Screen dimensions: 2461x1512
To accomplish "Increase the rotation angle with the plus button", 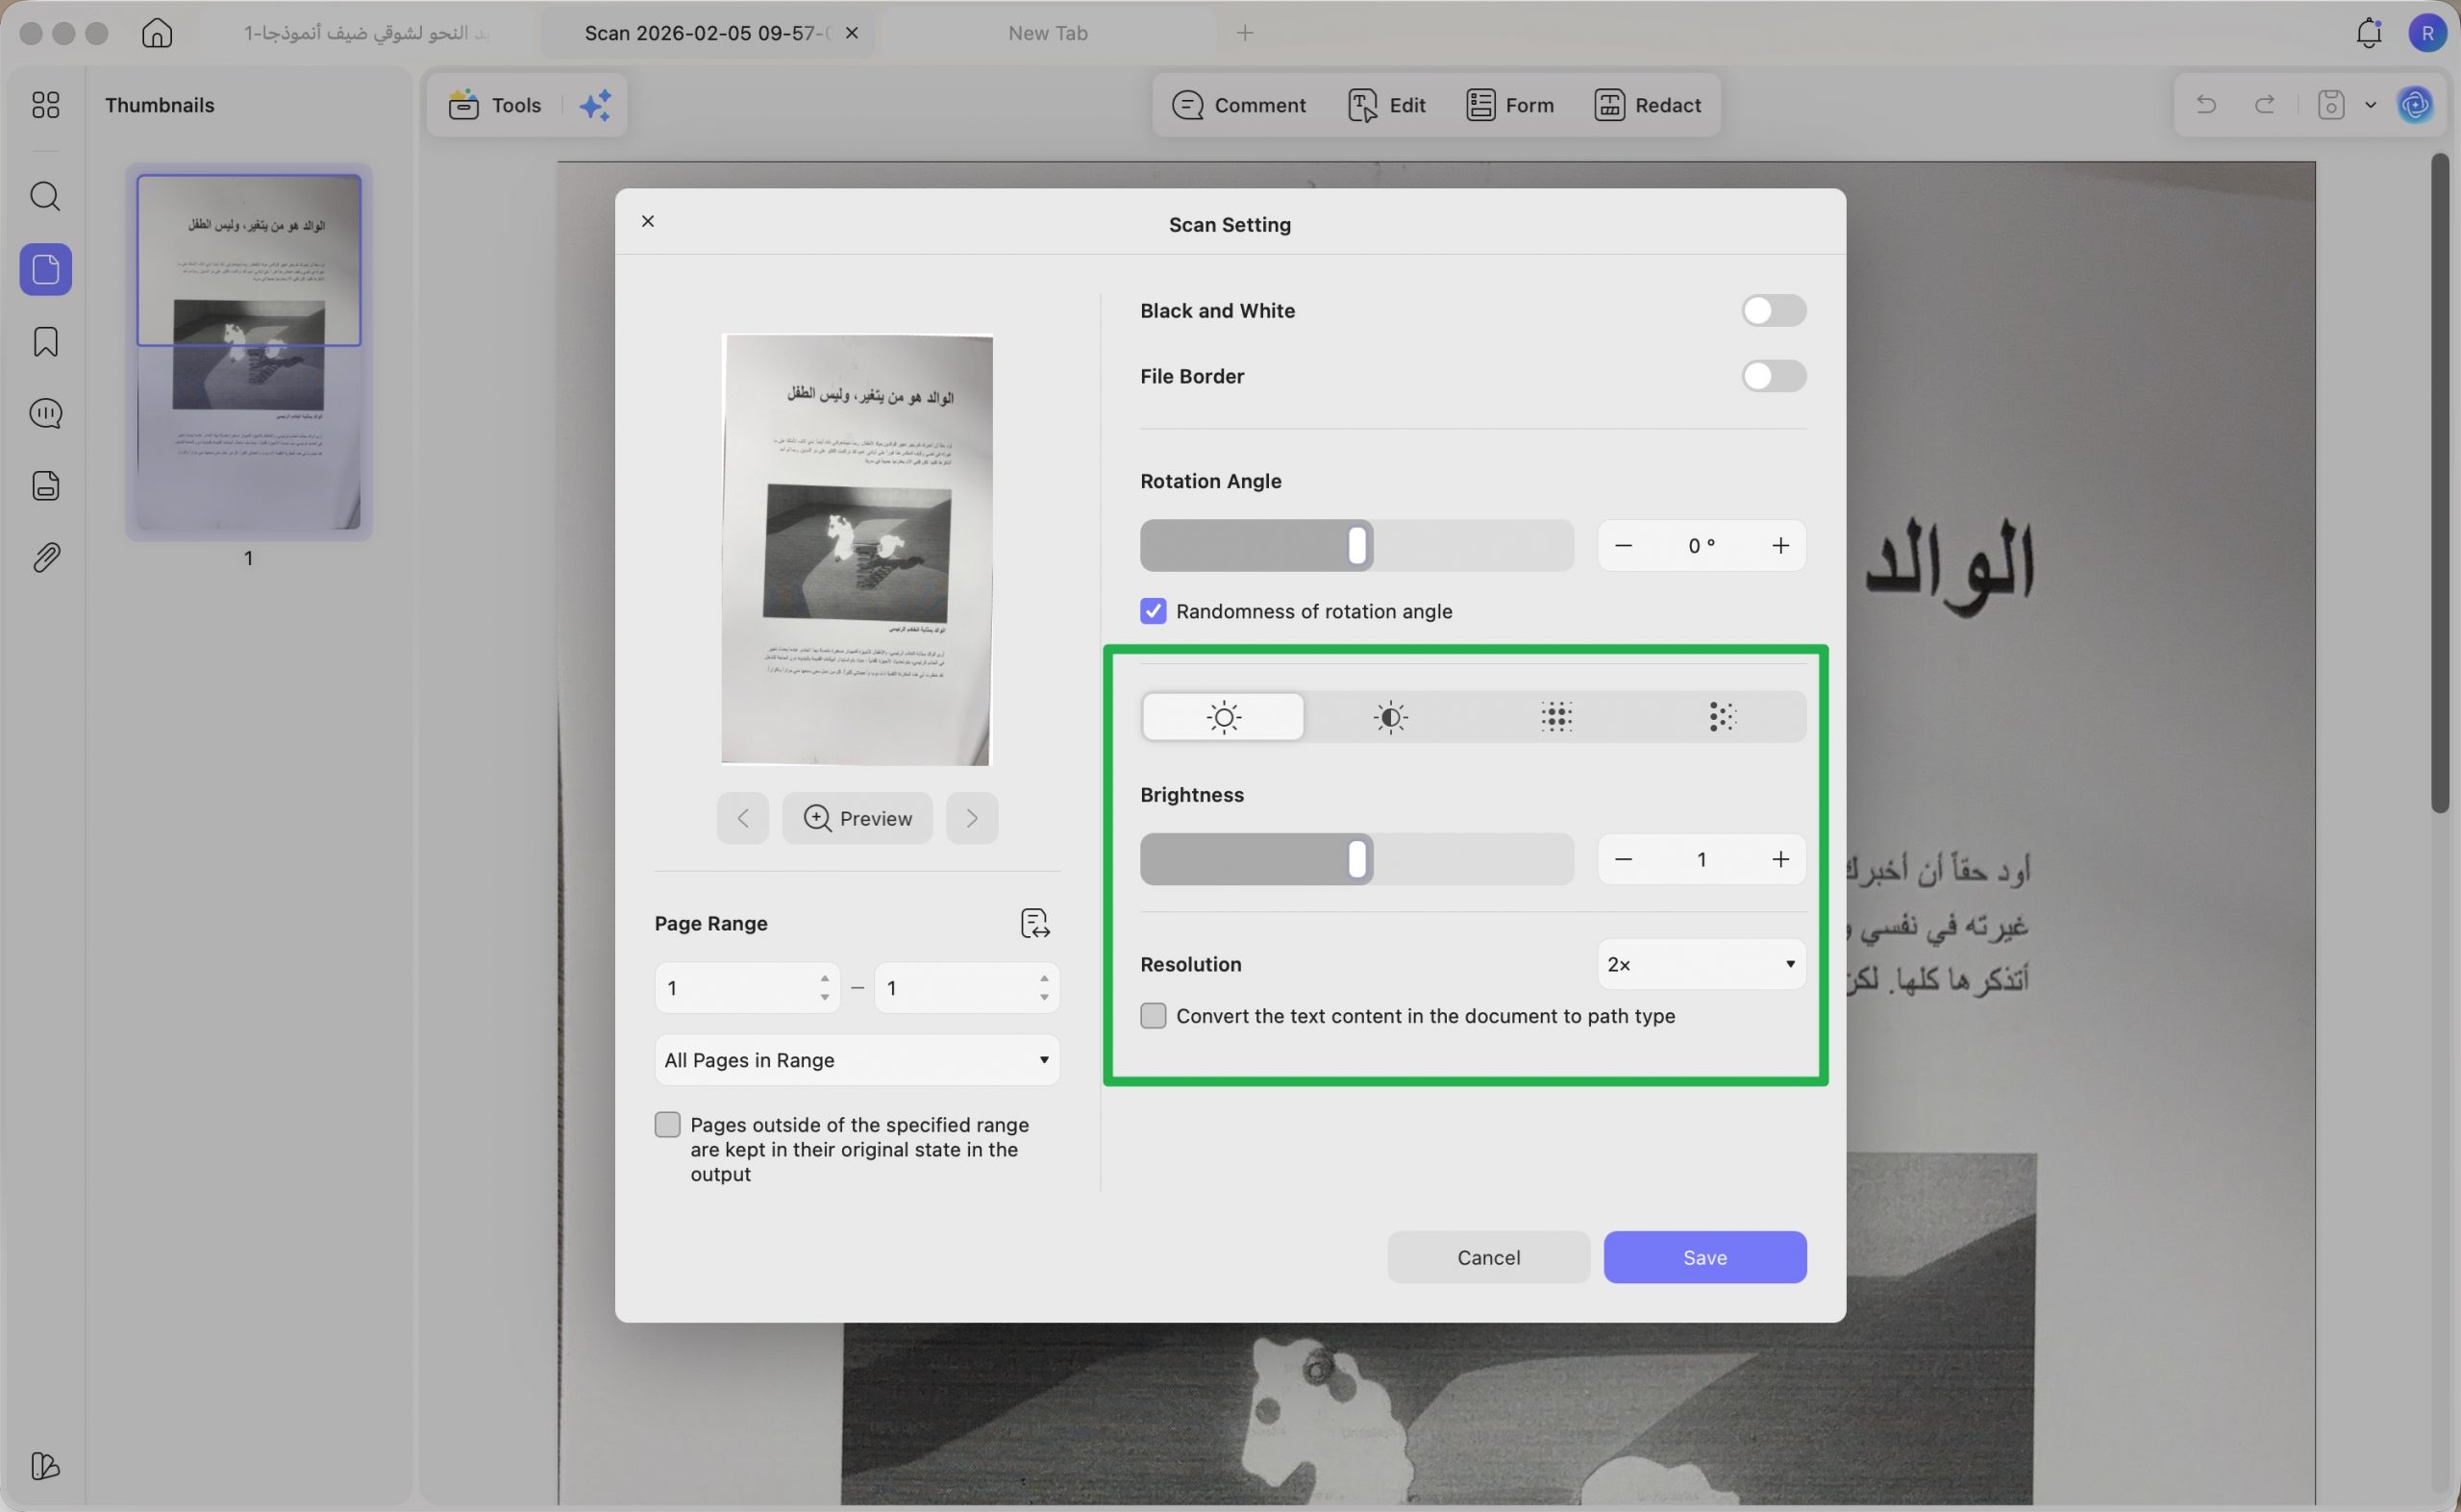I will tap(1780, 546).
